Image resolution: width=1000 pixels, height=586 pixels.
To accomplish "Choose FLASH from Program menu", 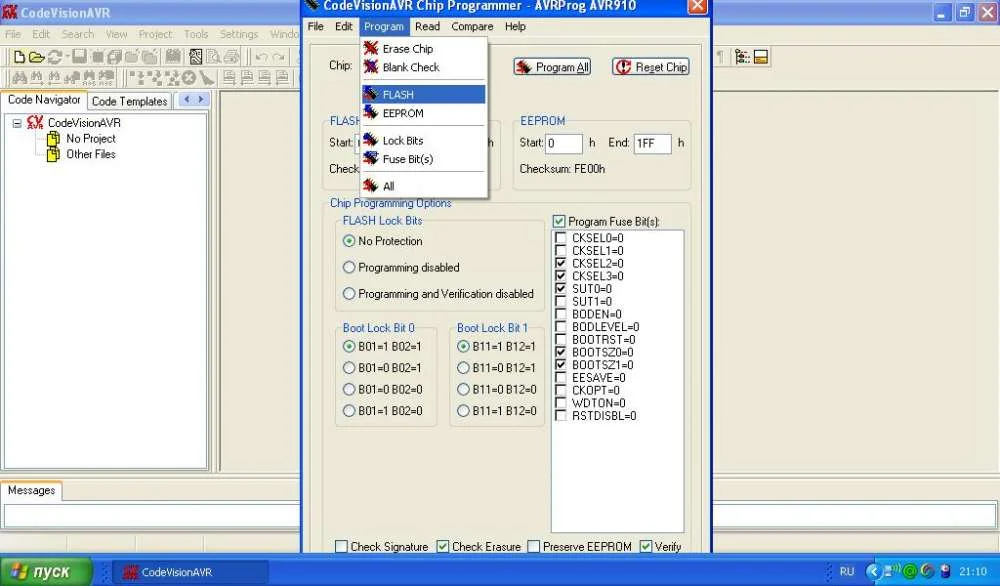I will 423,94.
